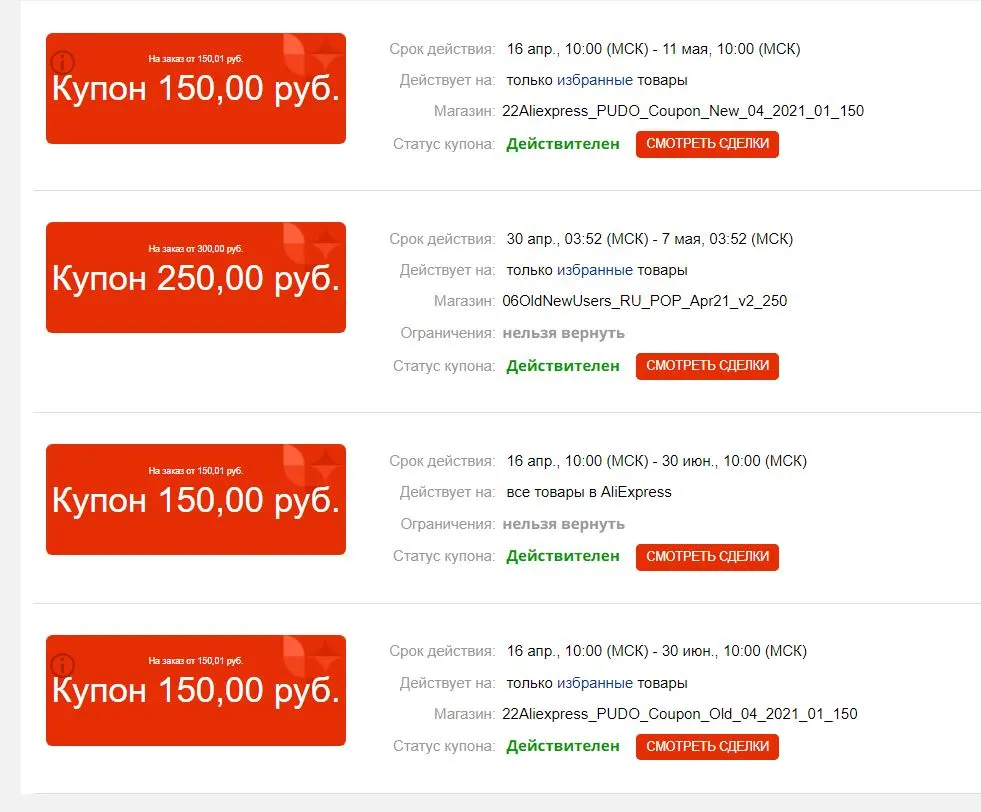Follow избранные link in the 250 руб. coupon
This screenshot has width=981, height=812.
(x=594, y=270)
